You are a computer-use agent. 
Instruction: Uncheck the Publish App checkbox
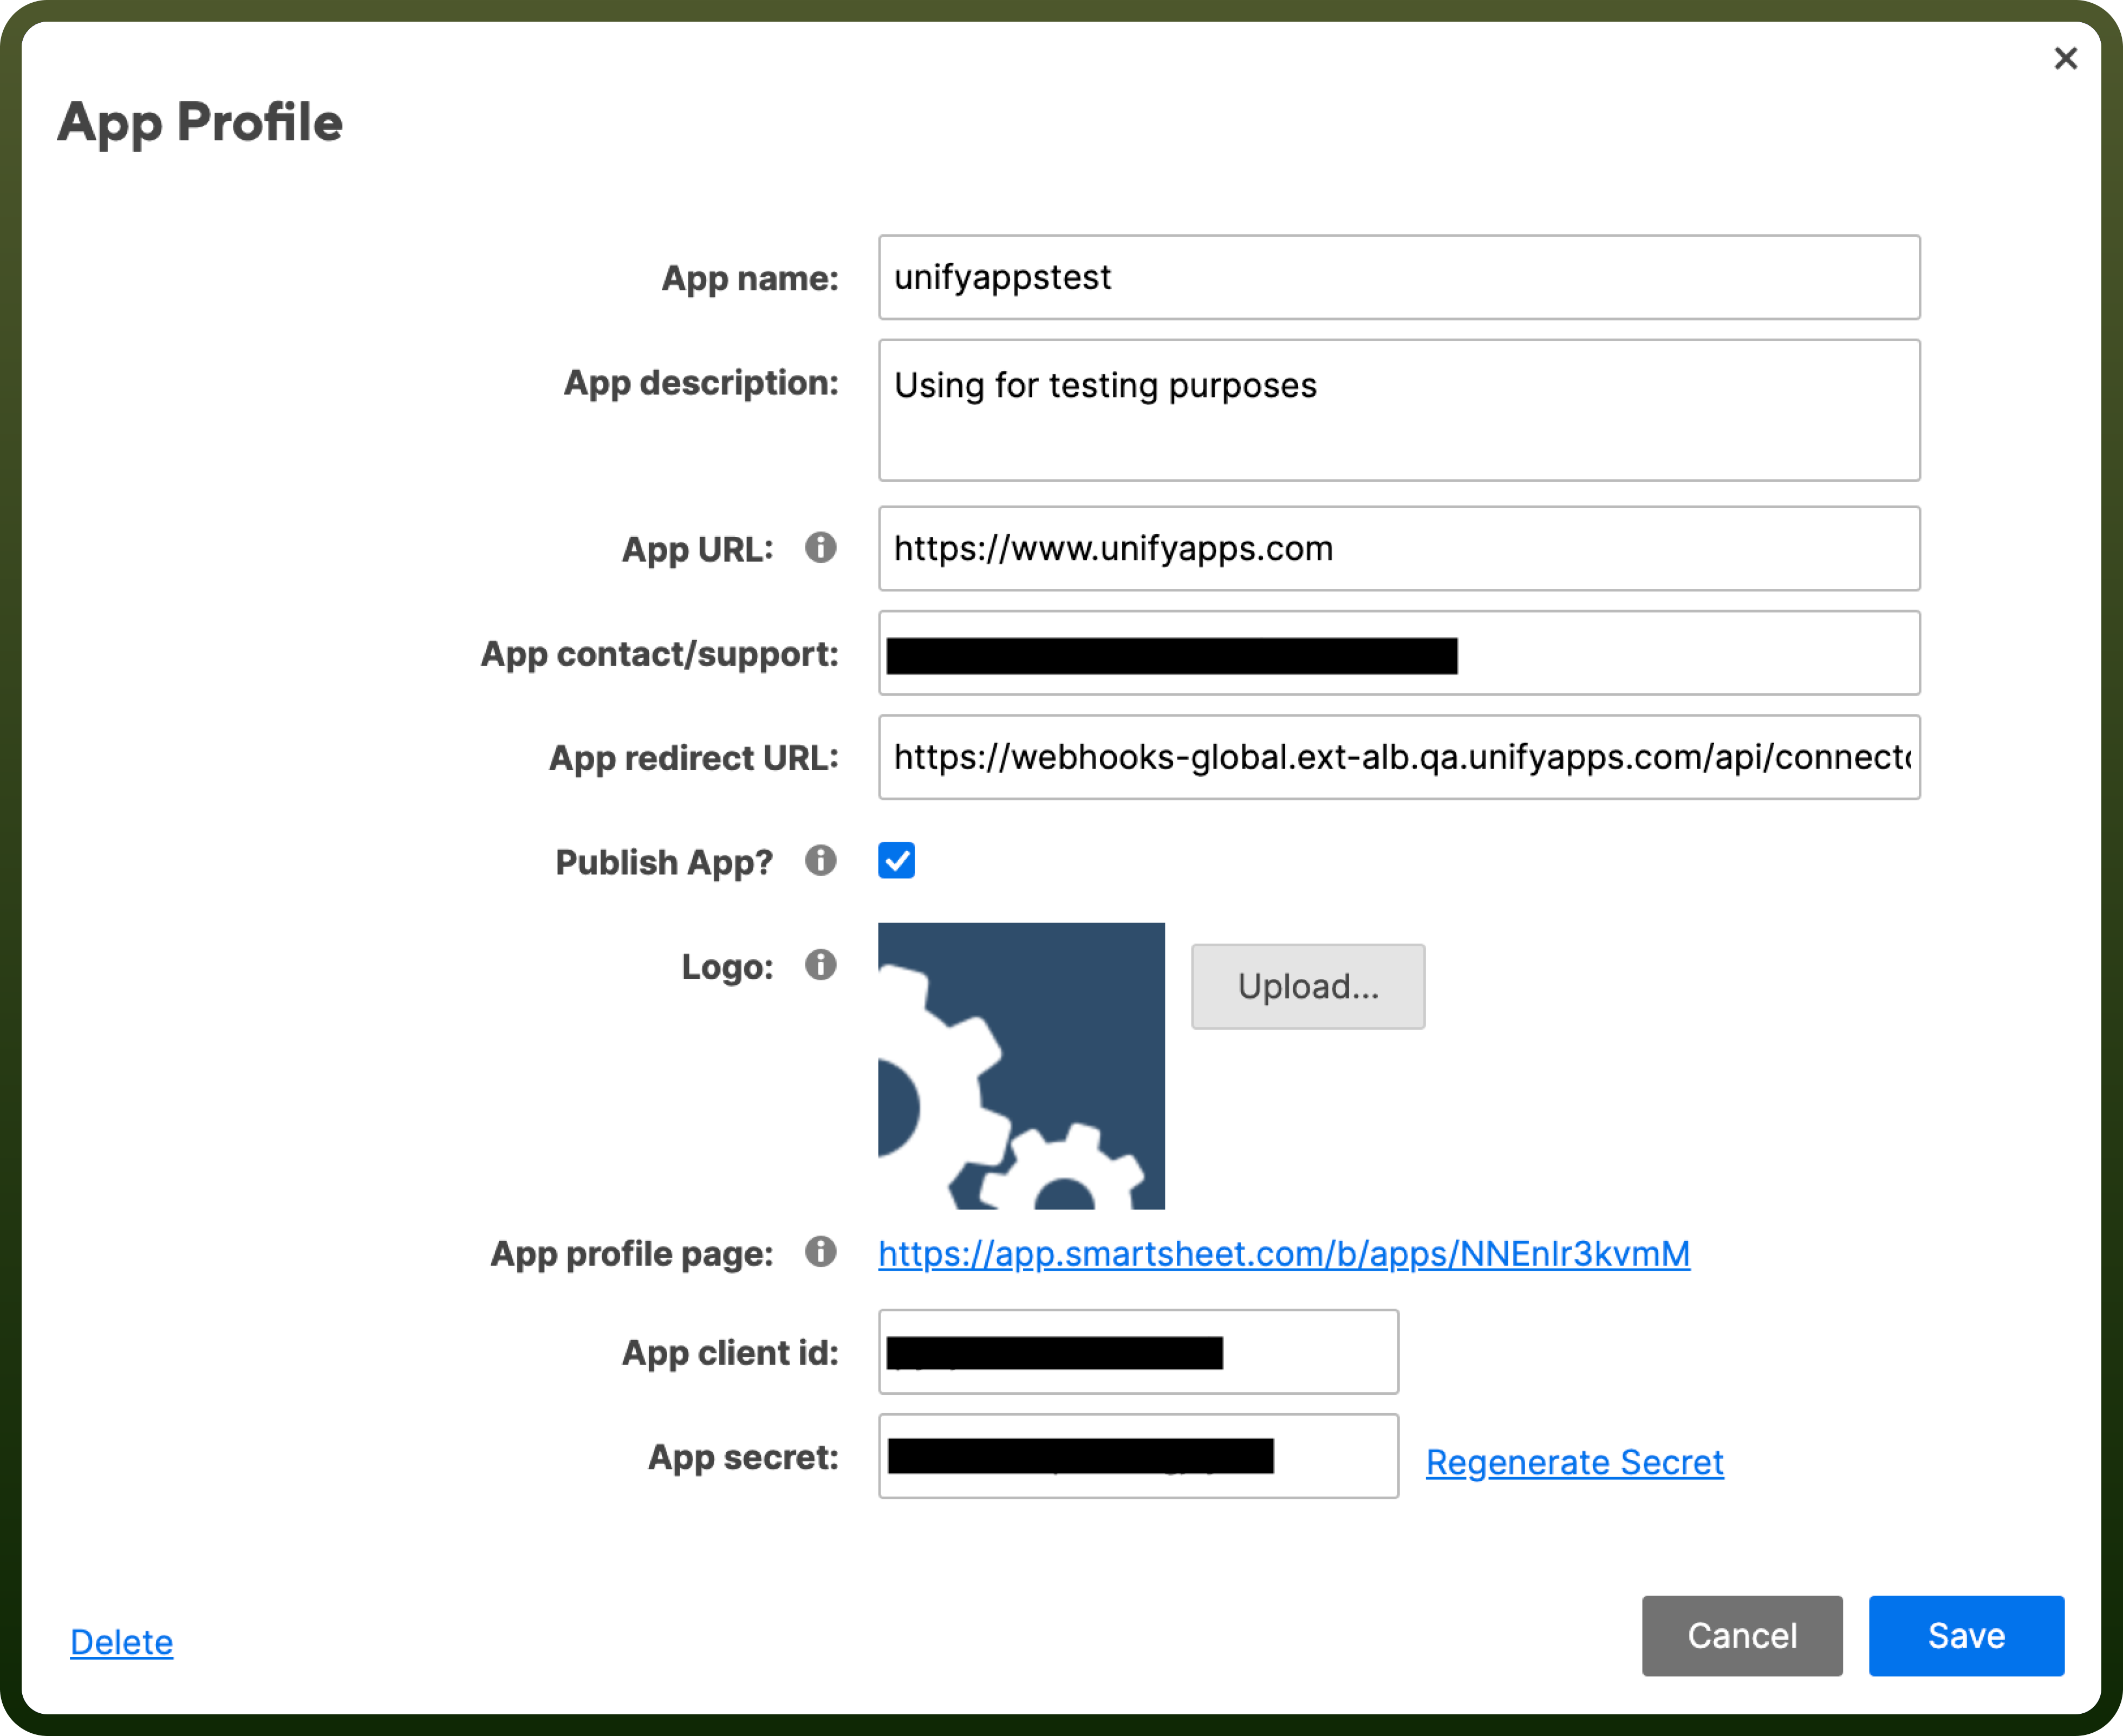click(x=896, y=860)
